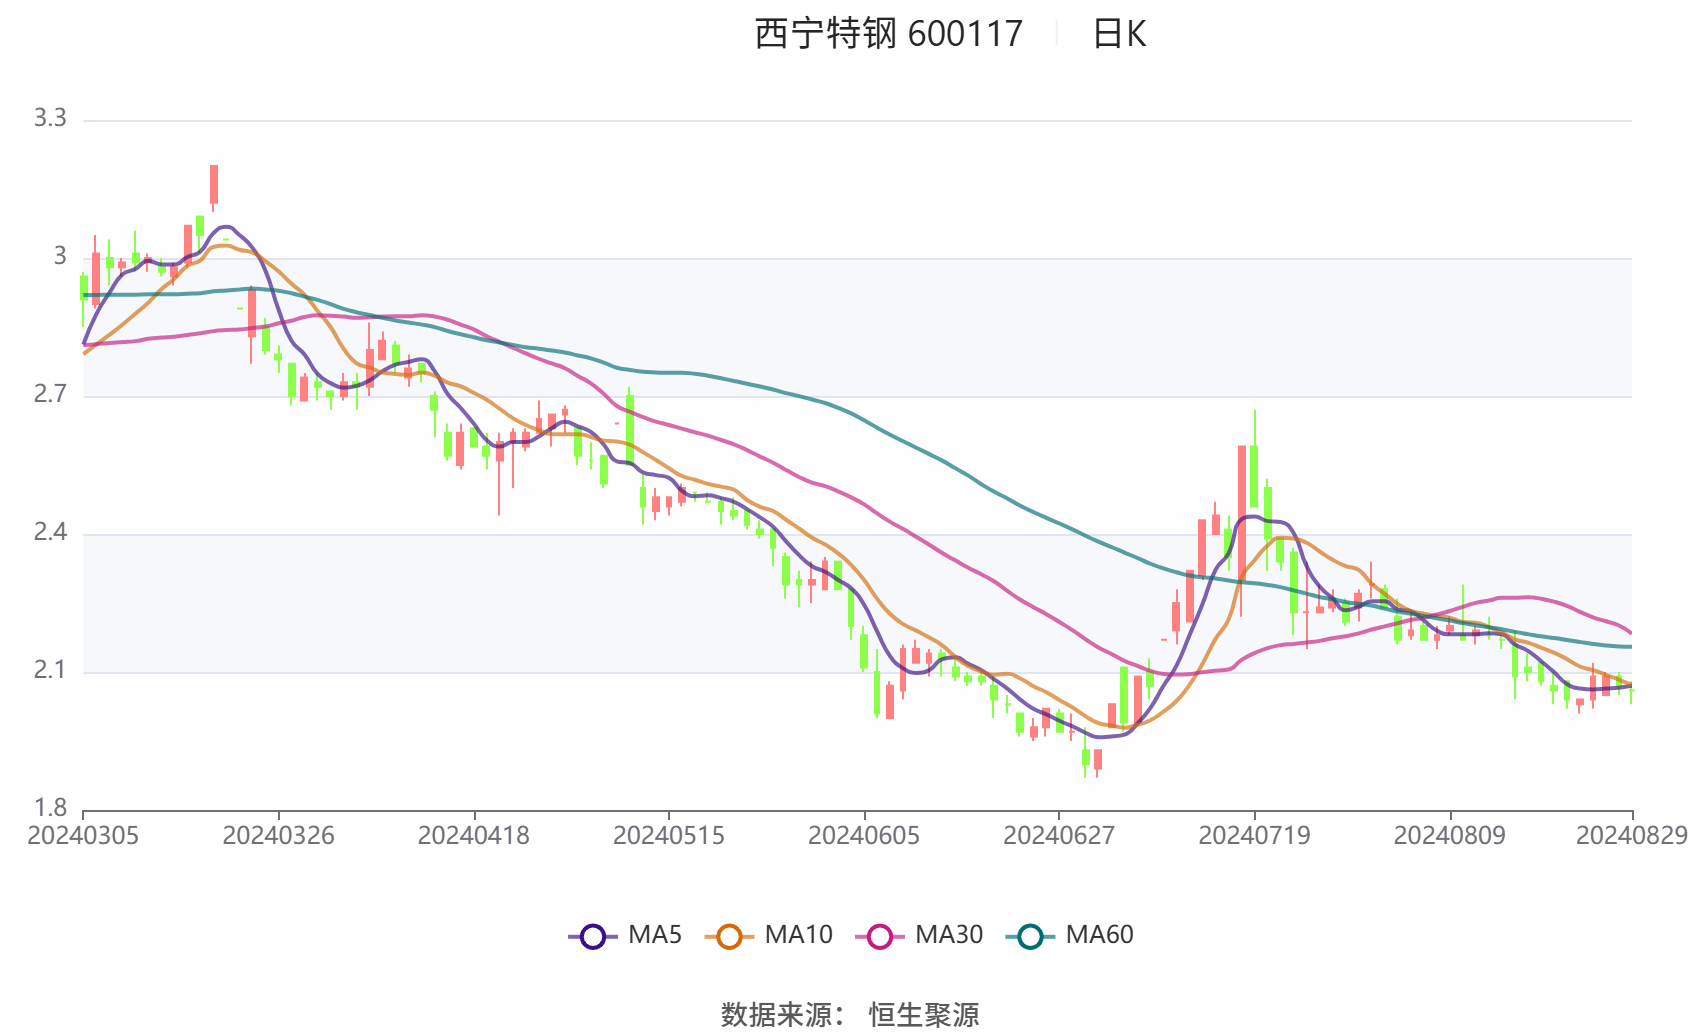Toggle the MA5 series via its text label

[655, 935]
